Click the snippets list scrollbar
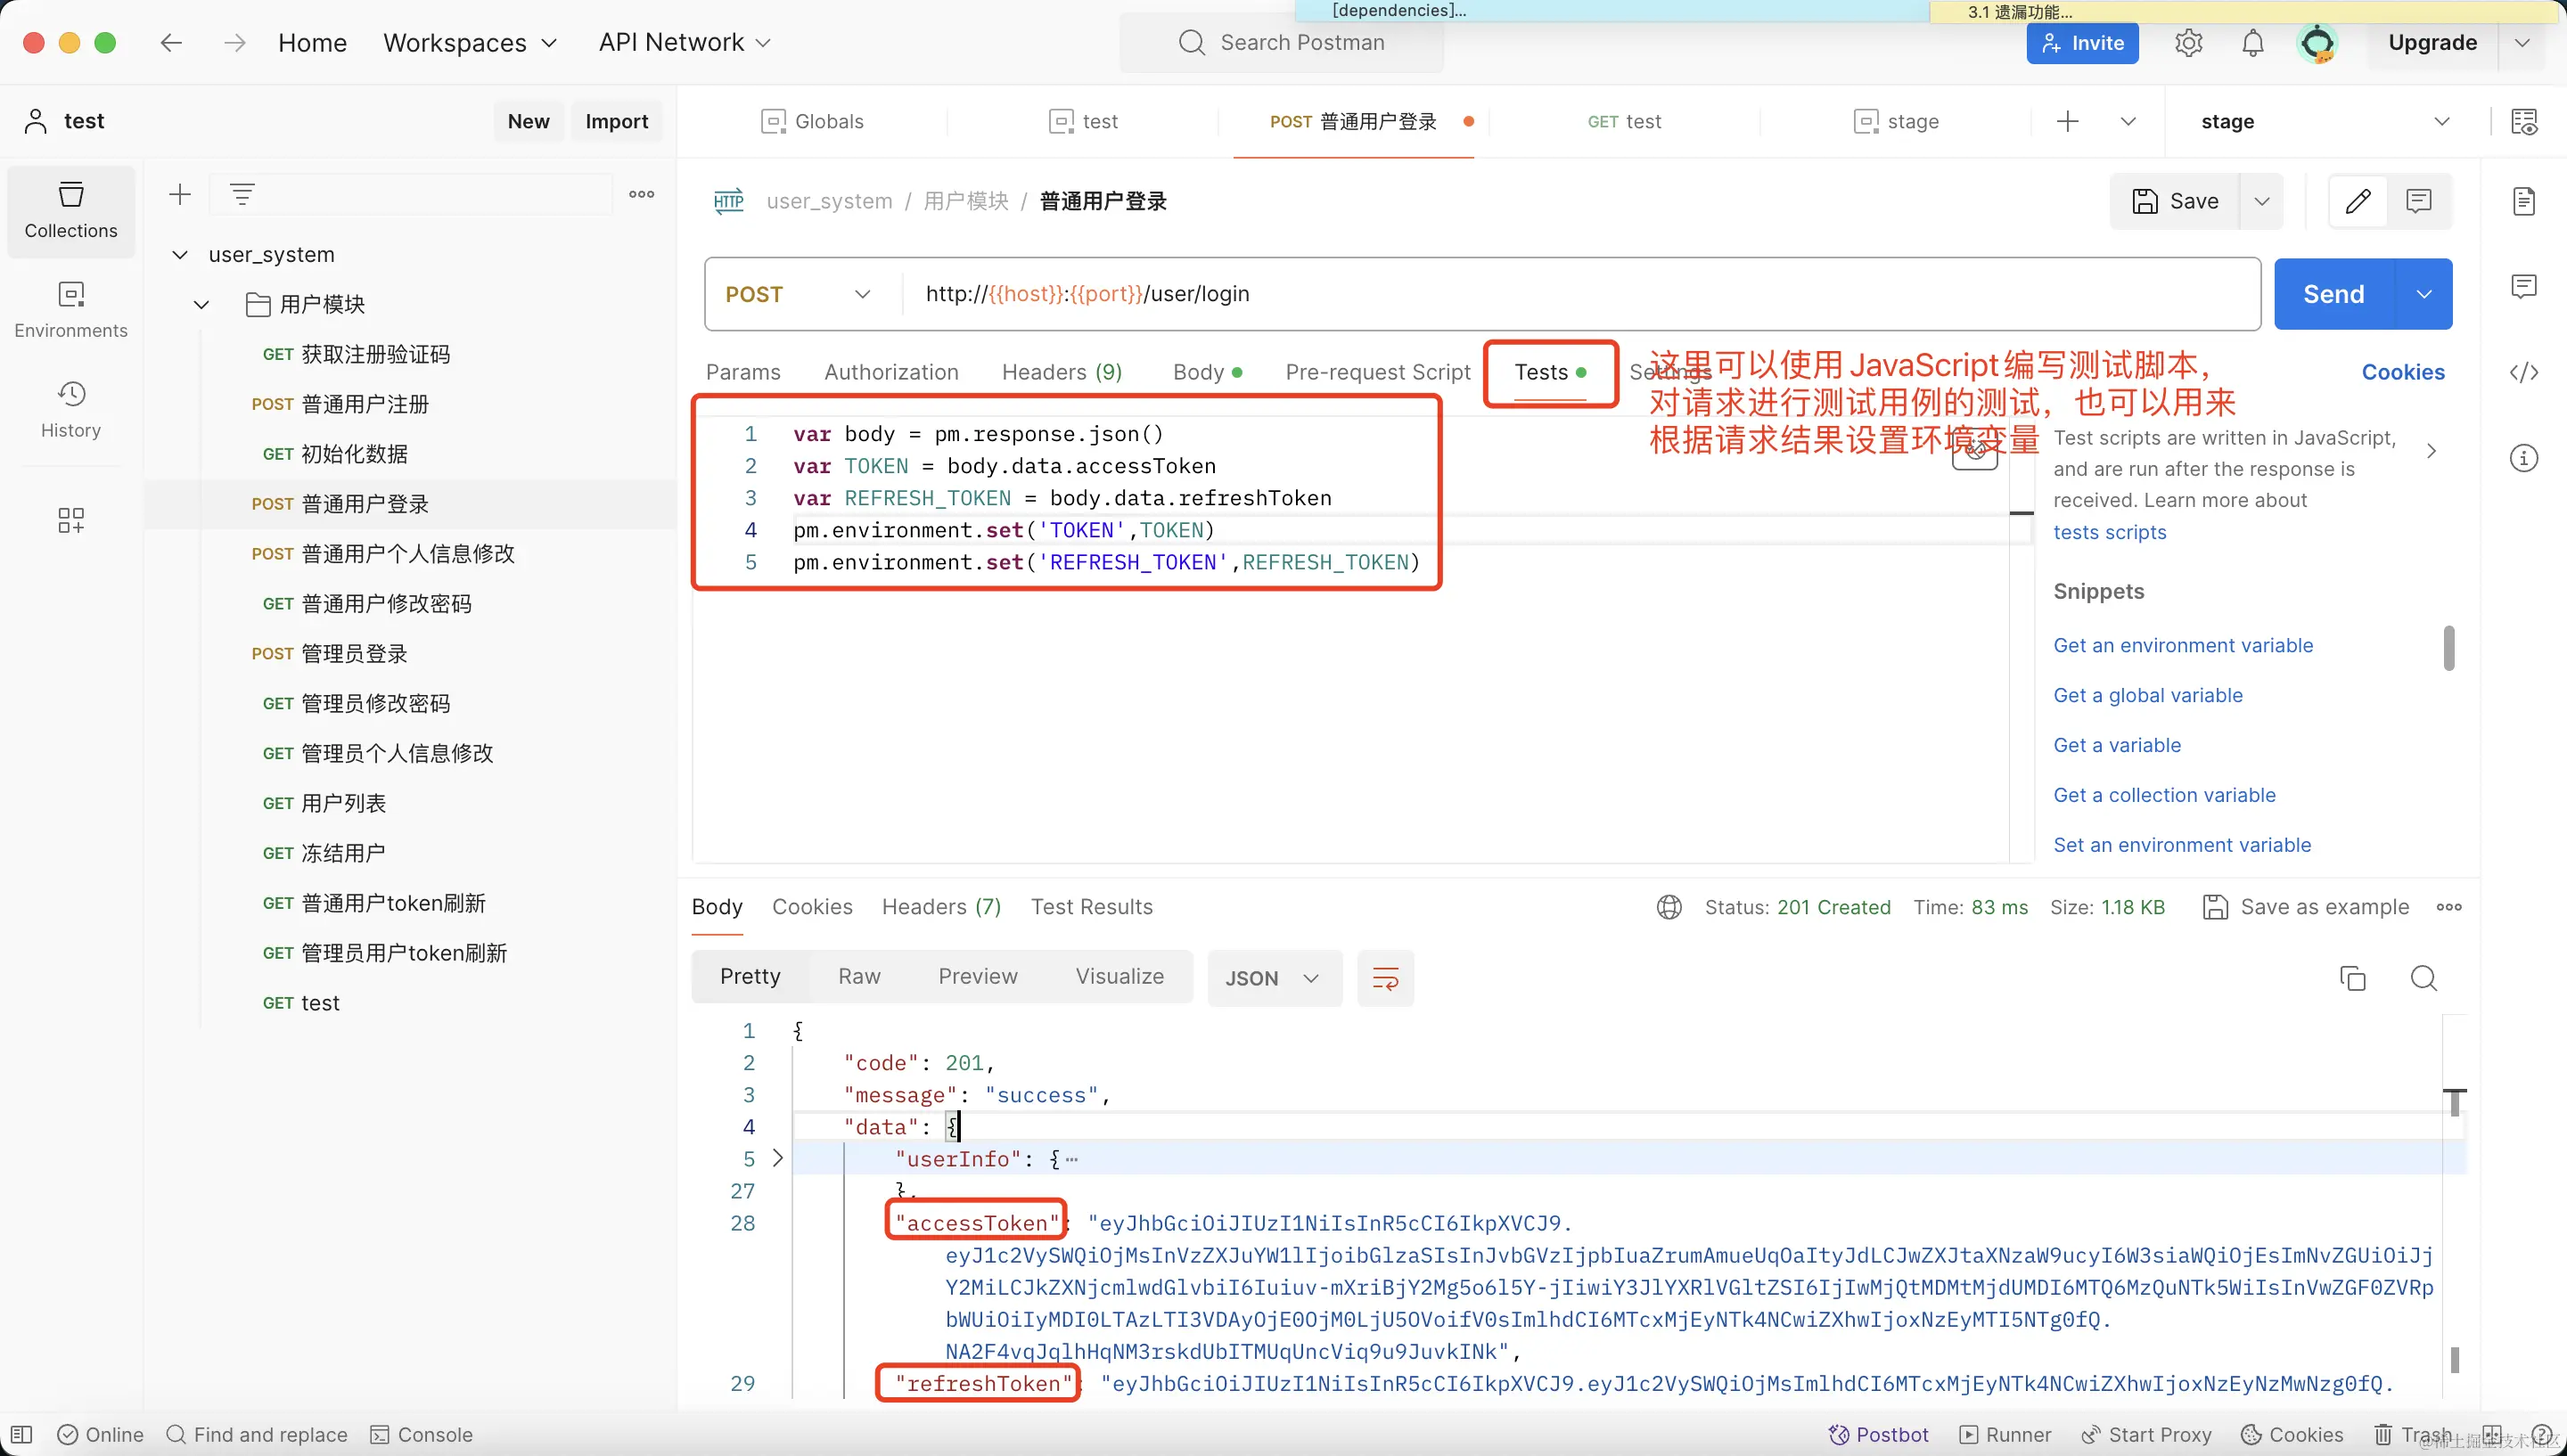Viewport: 2567px width, 1456px height. click(2448, 648)
